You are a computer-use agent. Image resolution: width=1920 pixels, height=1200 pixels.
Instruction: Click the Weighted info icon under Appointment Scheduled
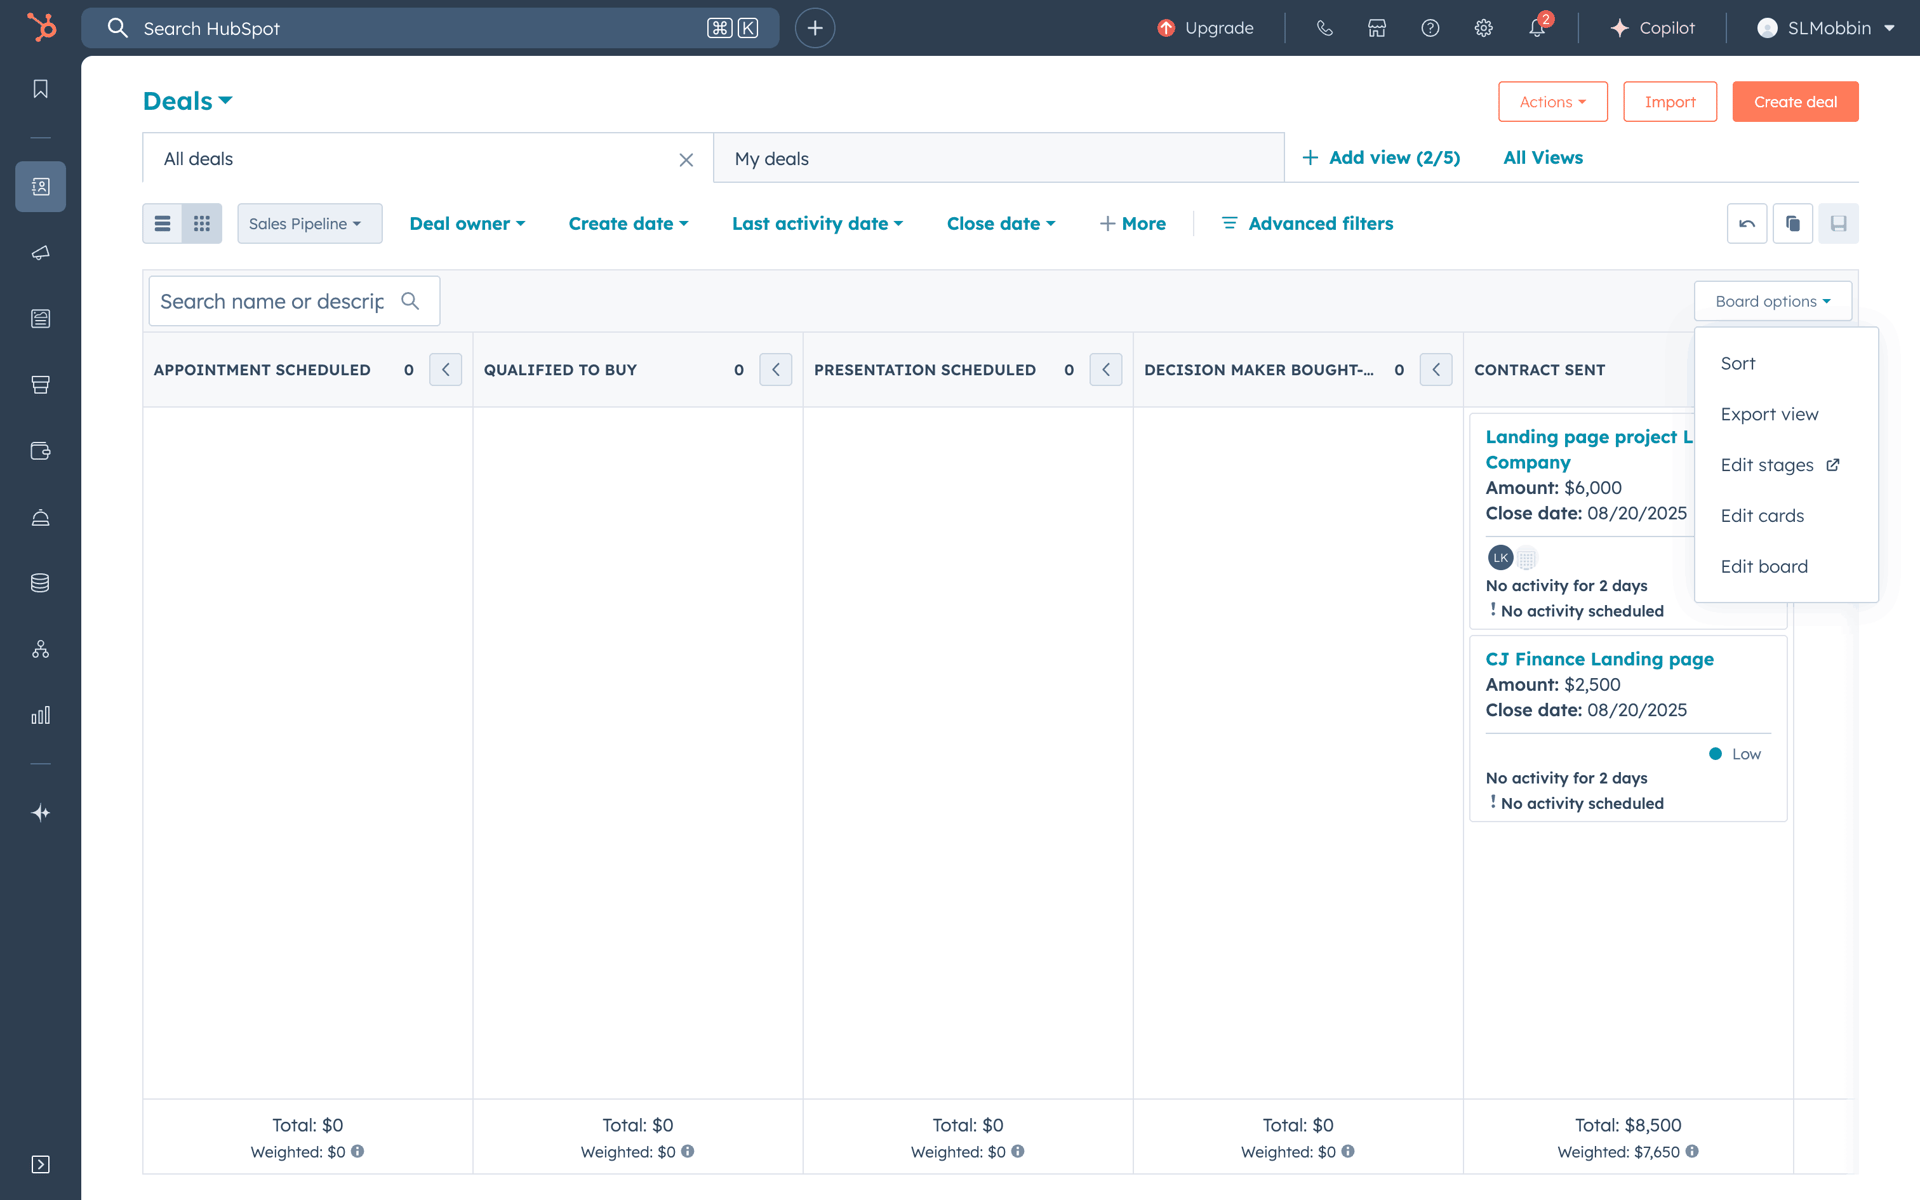(x=357, y=1151)
